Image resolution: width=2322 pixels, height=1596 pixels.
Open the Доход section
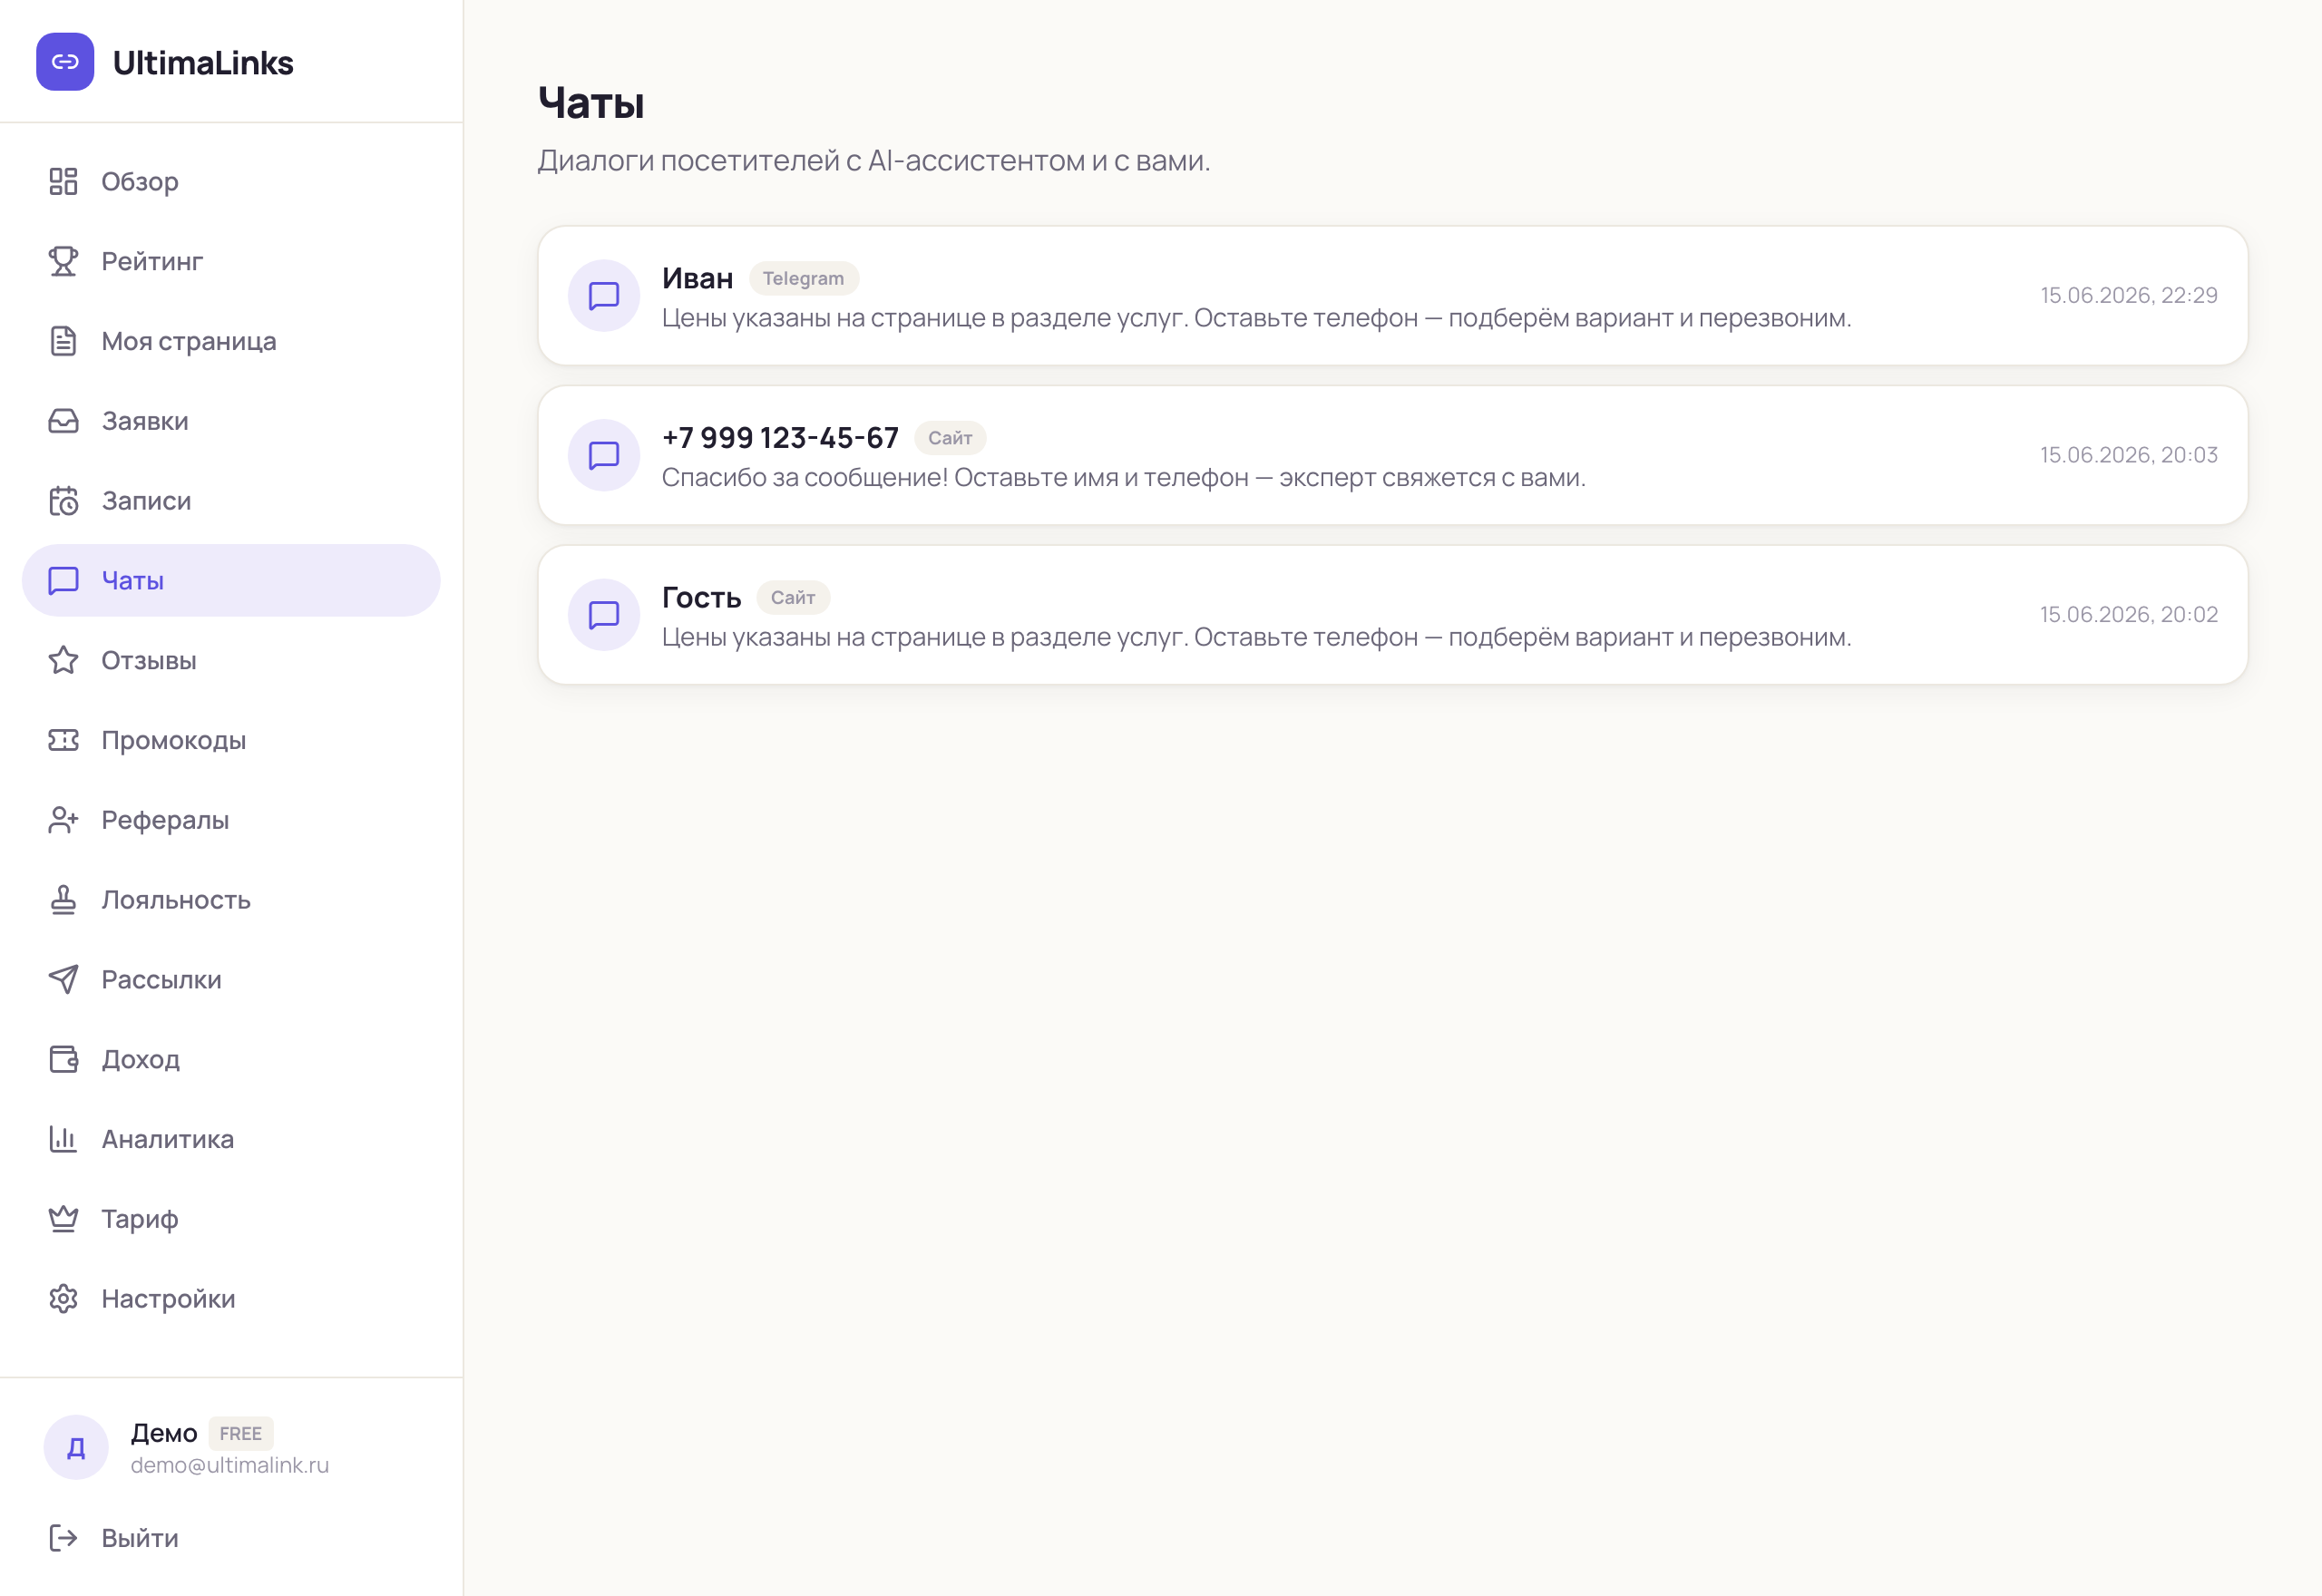click(x=231, y=1059)
